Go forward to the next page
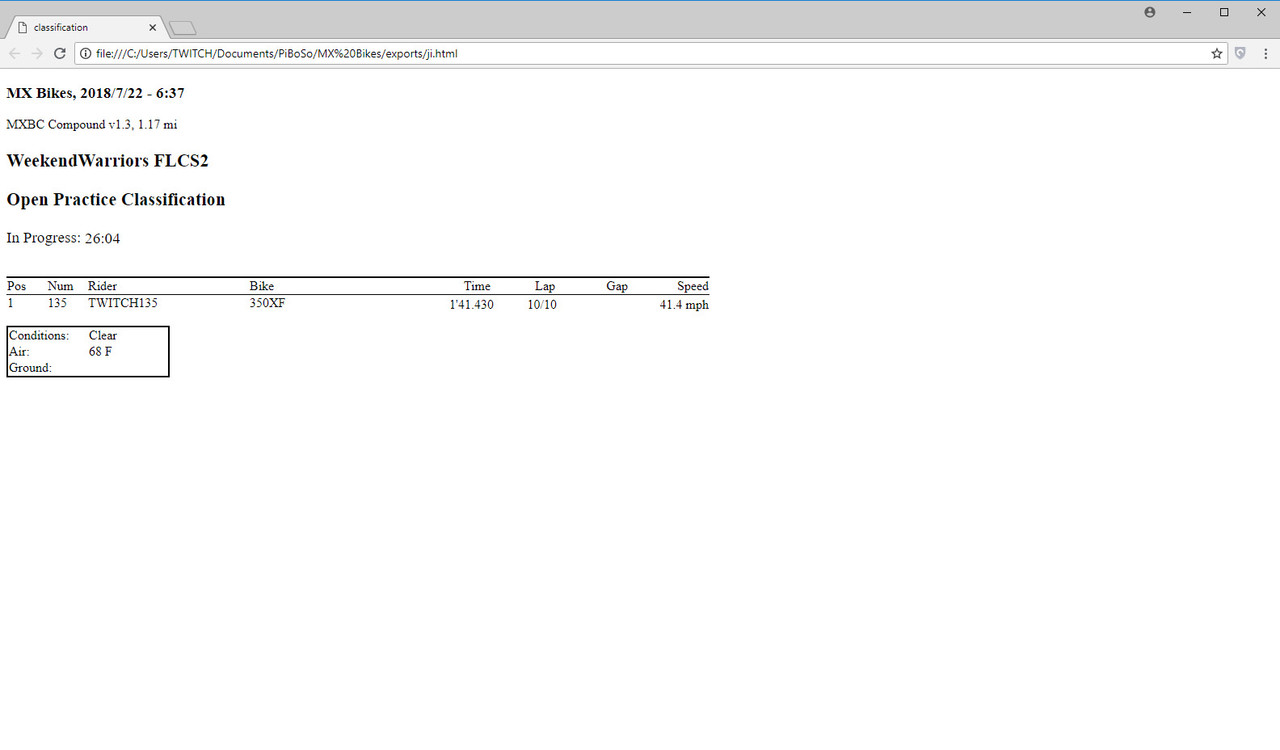Viewport: 1280px width, 750px height. tap(37, 54)
